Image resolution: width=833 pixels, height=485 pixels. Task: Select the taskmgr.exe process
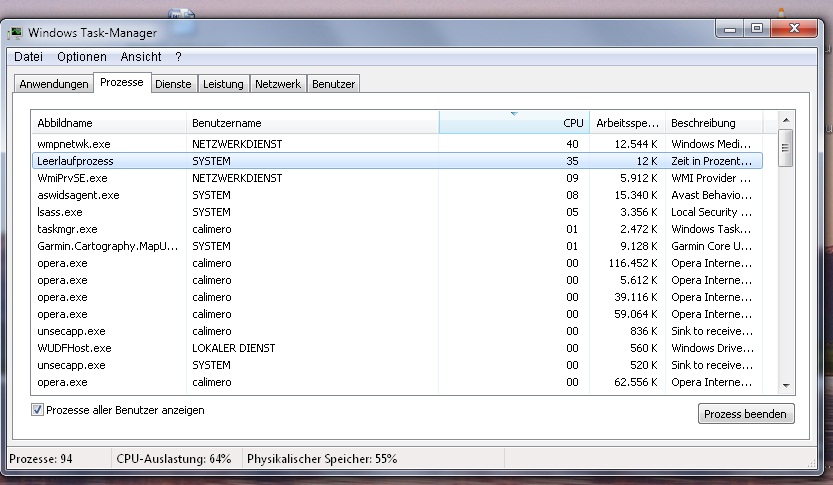coord(397,229)
